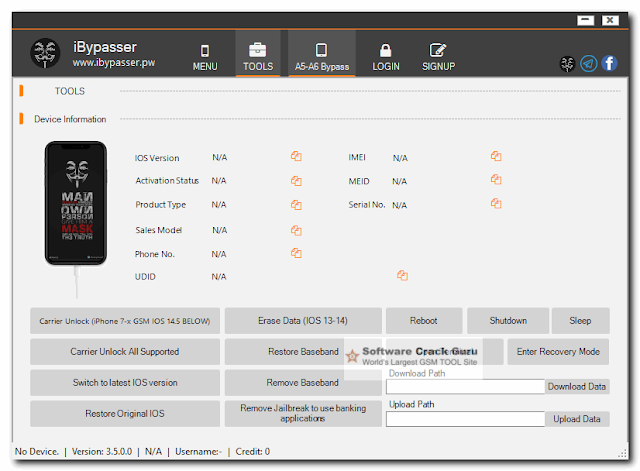
Task: Click Remove Jailbreak to use banking applications
Action: (x=303, y=413)
